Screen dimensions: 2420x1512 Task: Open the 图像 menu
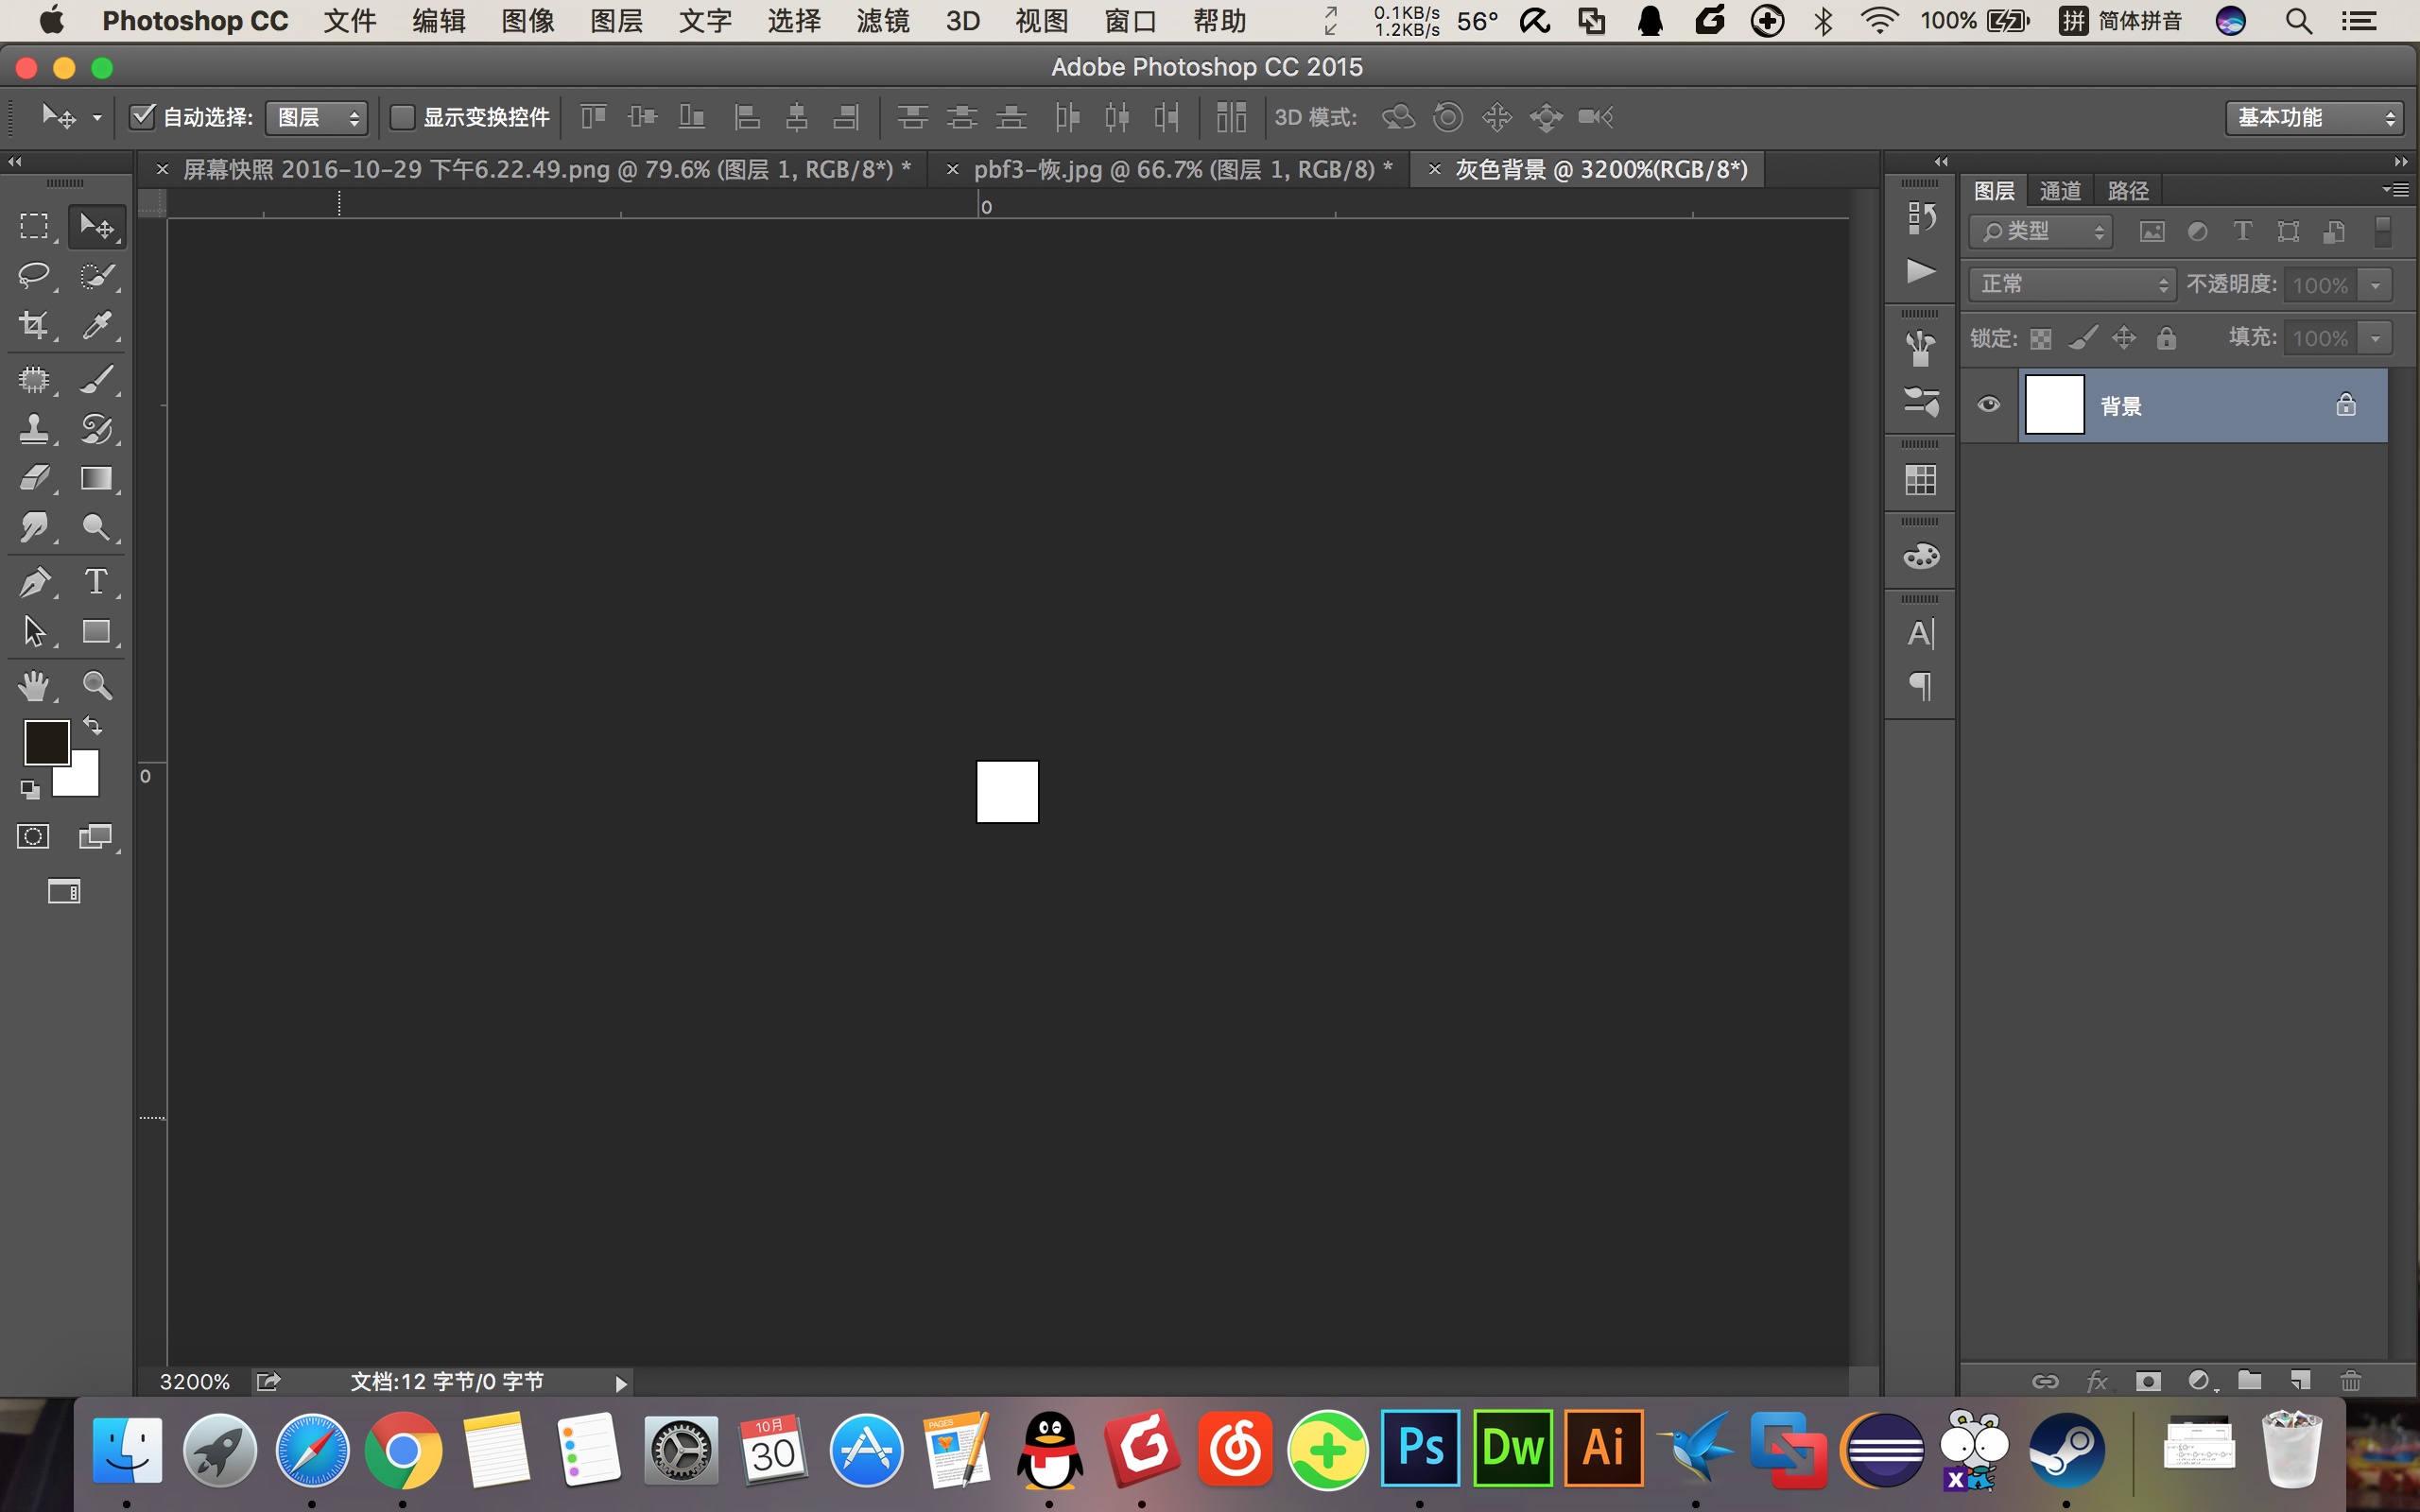pos(528,20)
